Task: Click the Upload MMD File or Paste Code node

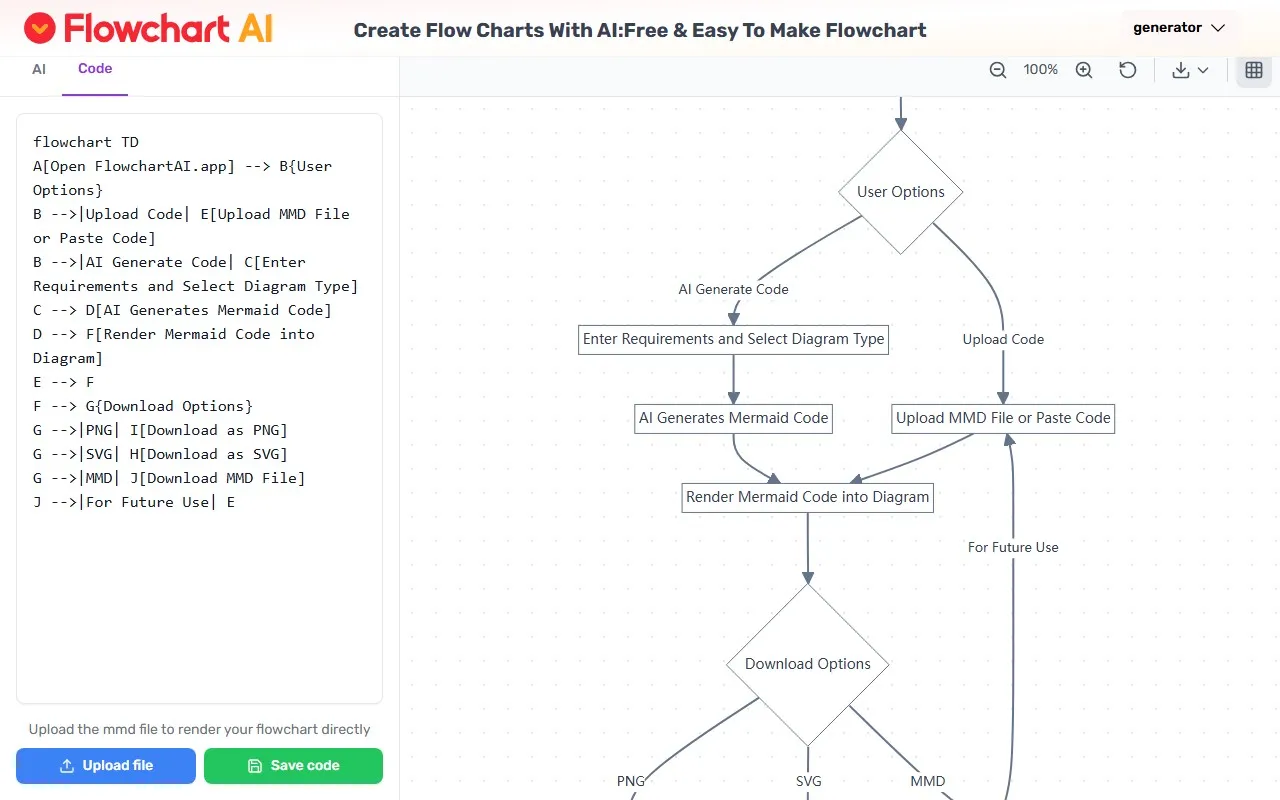Action: [1003, 418]
